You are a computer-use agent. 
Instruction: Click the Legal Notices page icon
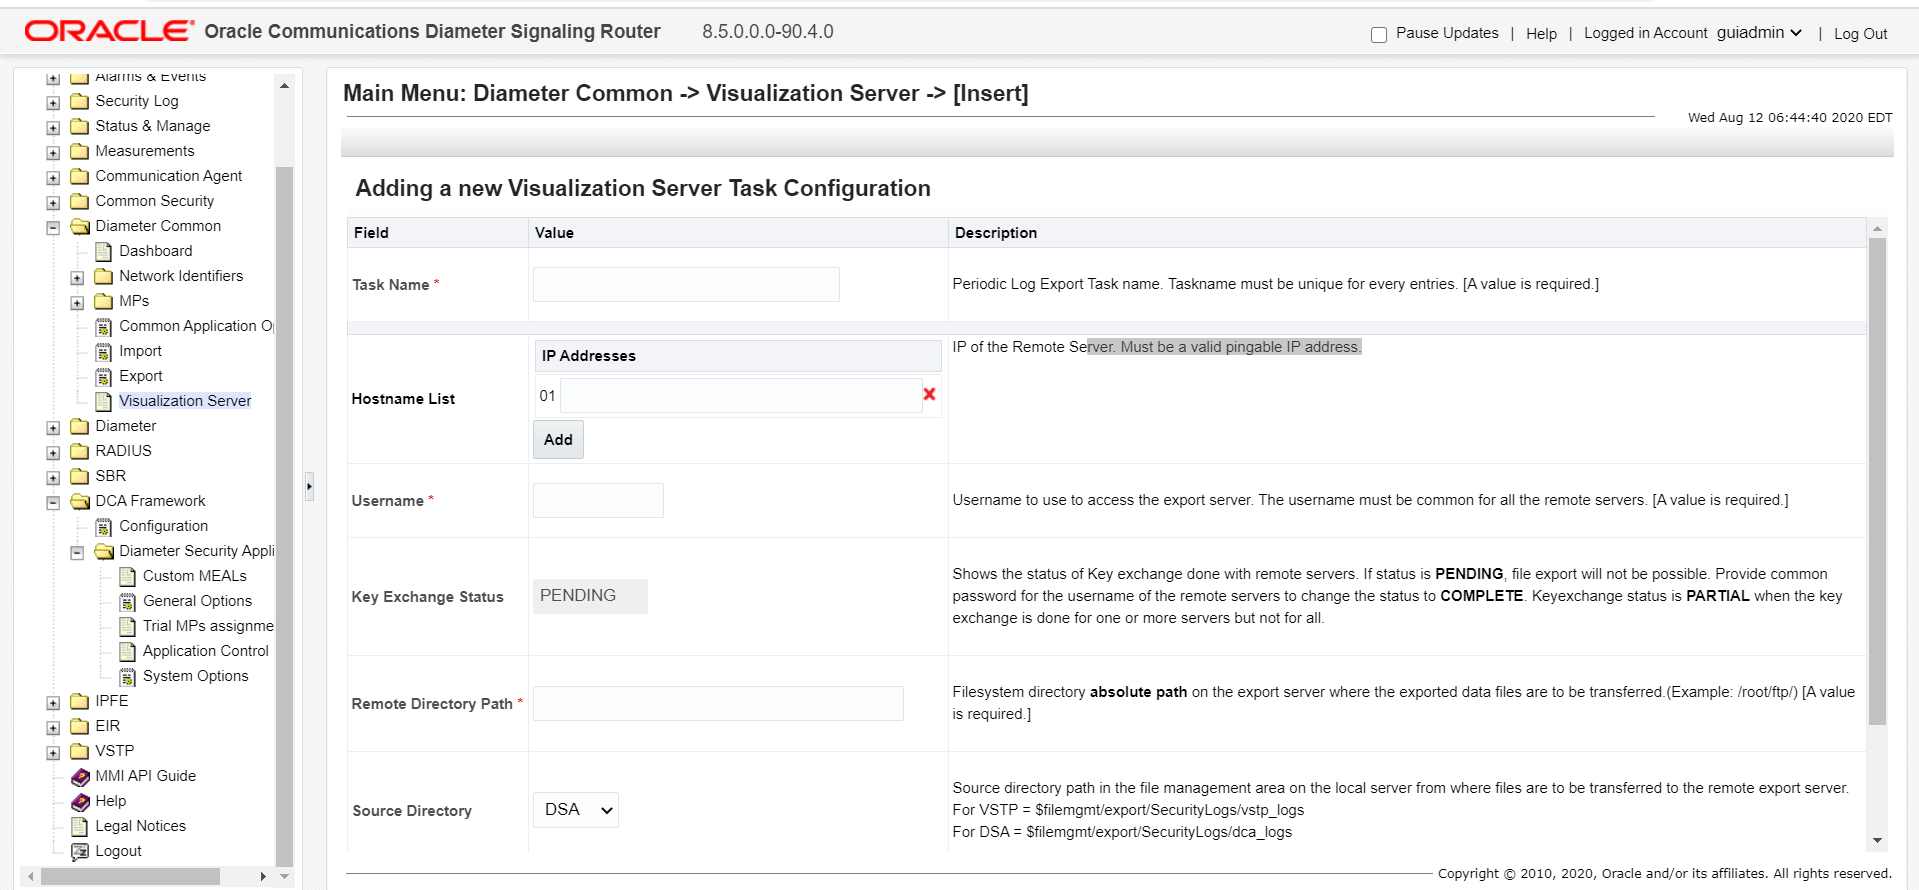click(80, 826)
